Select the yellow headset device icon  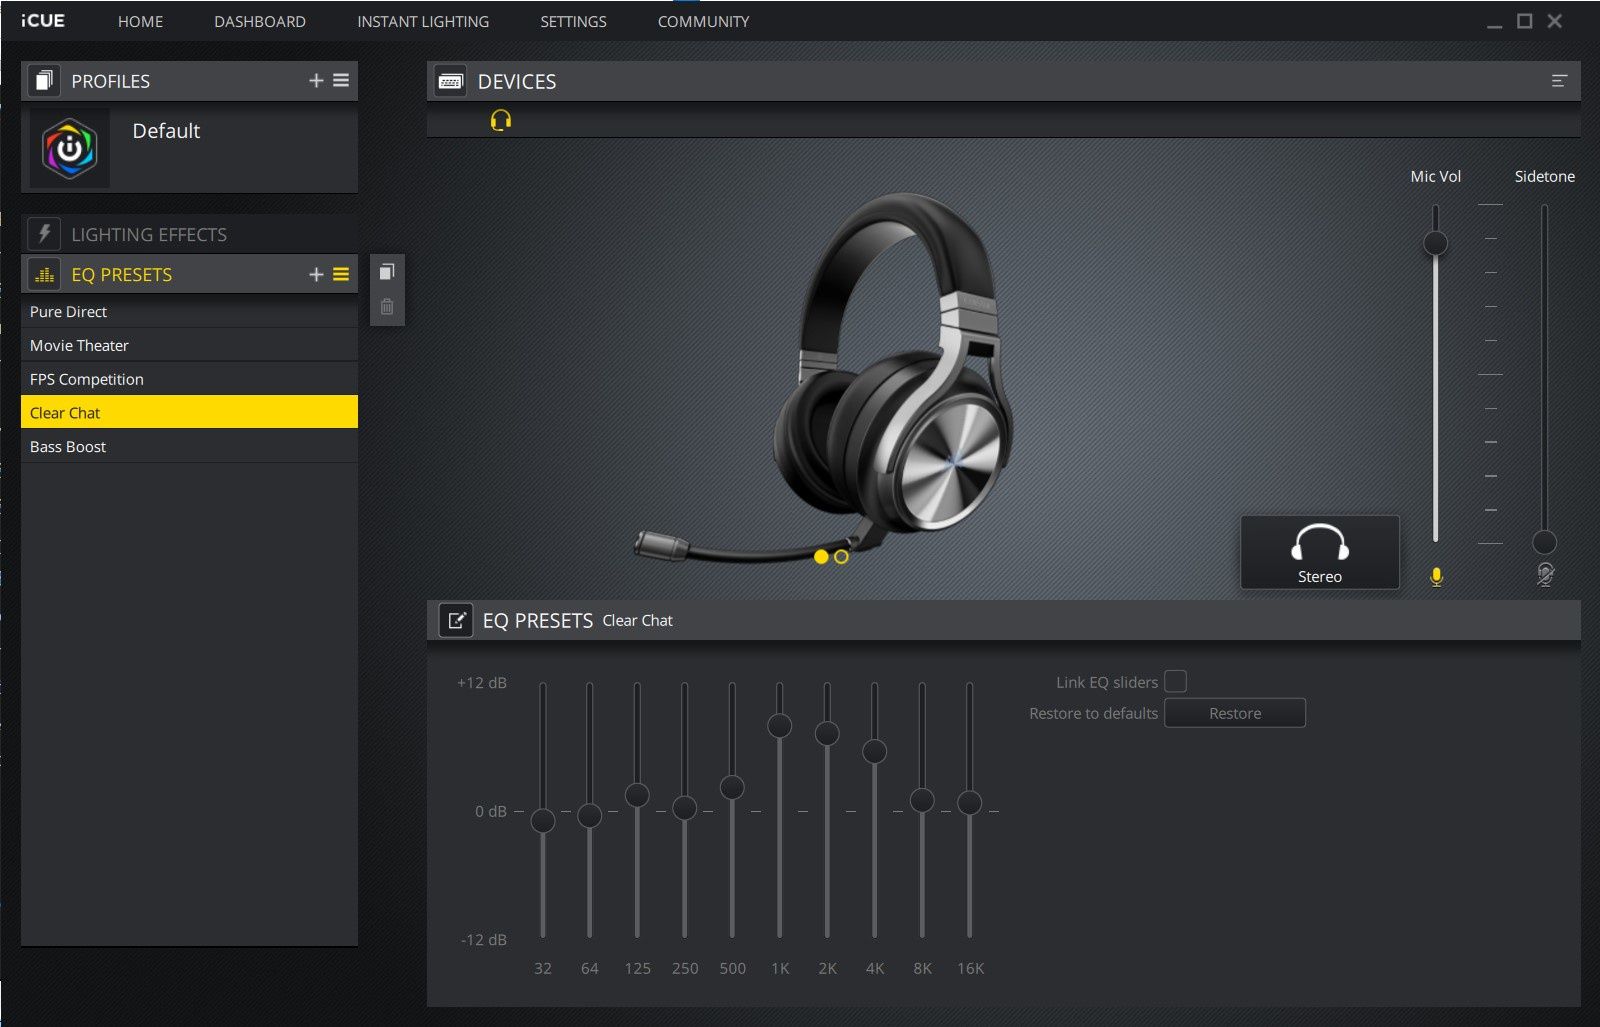(x=501, y=120)
